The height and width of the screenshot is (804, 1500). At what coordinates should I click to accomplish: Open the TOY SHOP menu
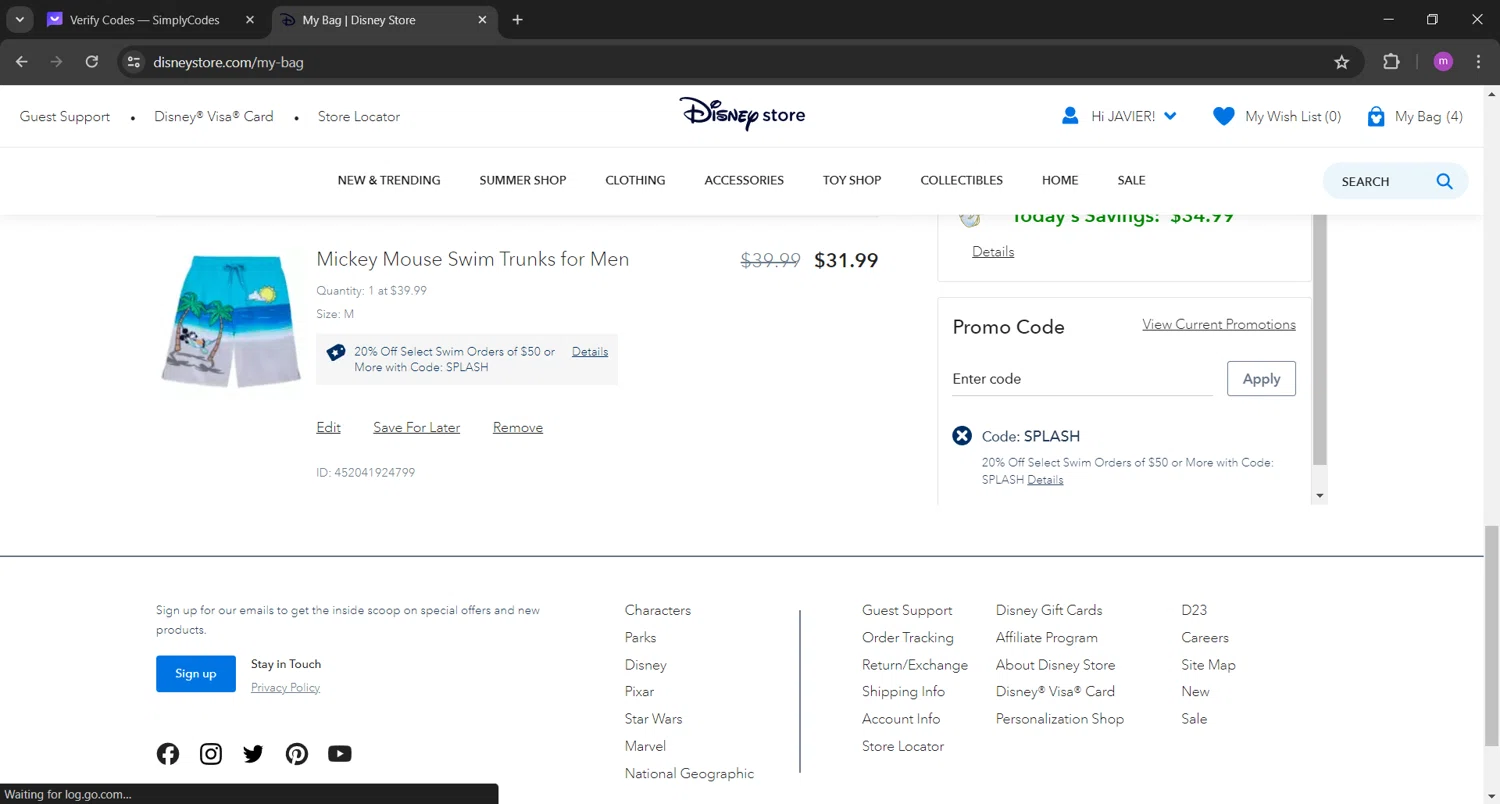coord(852,181)
